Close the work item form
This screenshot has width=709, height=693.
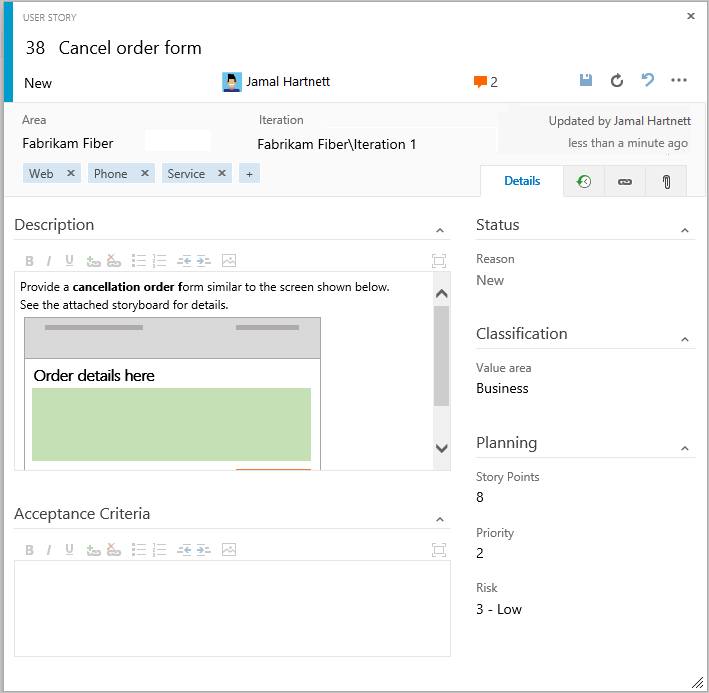[x=690, y=16]
